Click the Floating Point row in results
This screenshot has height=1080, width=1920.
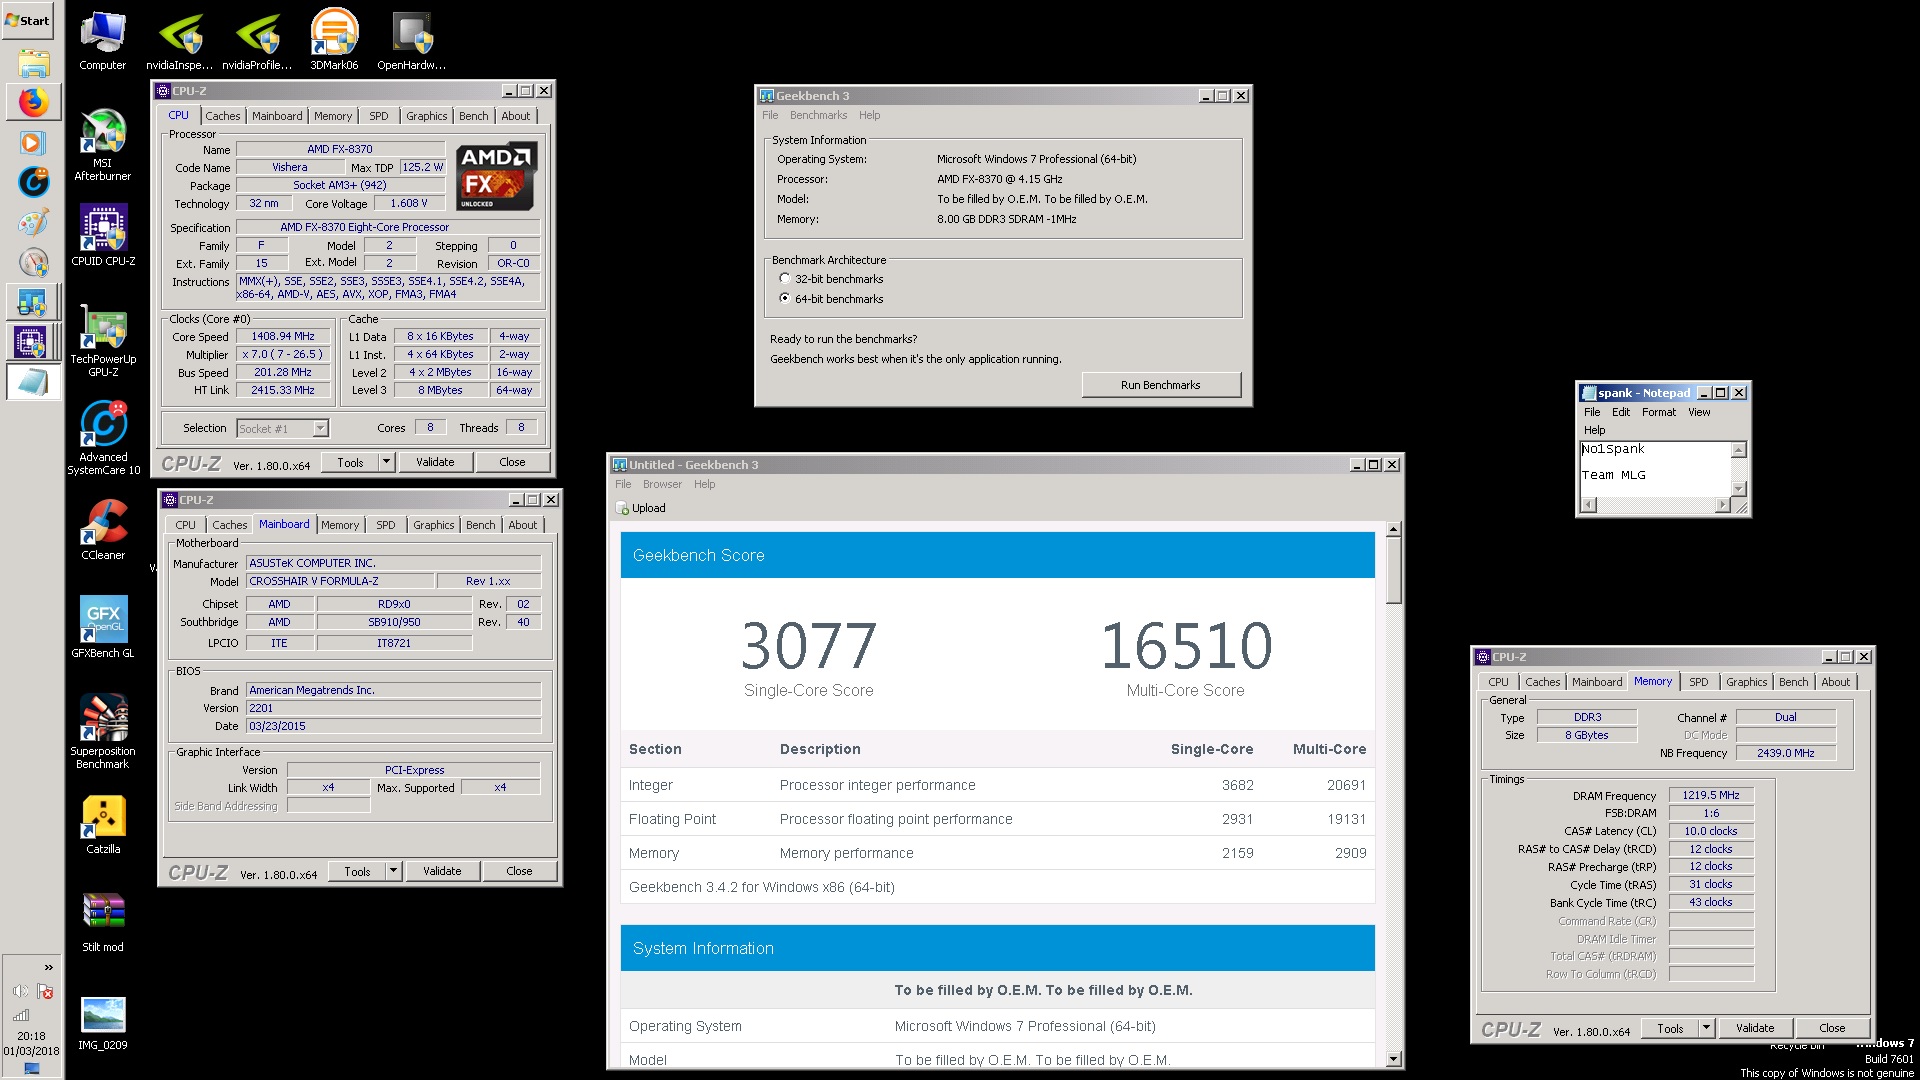[x=997, y=819]
